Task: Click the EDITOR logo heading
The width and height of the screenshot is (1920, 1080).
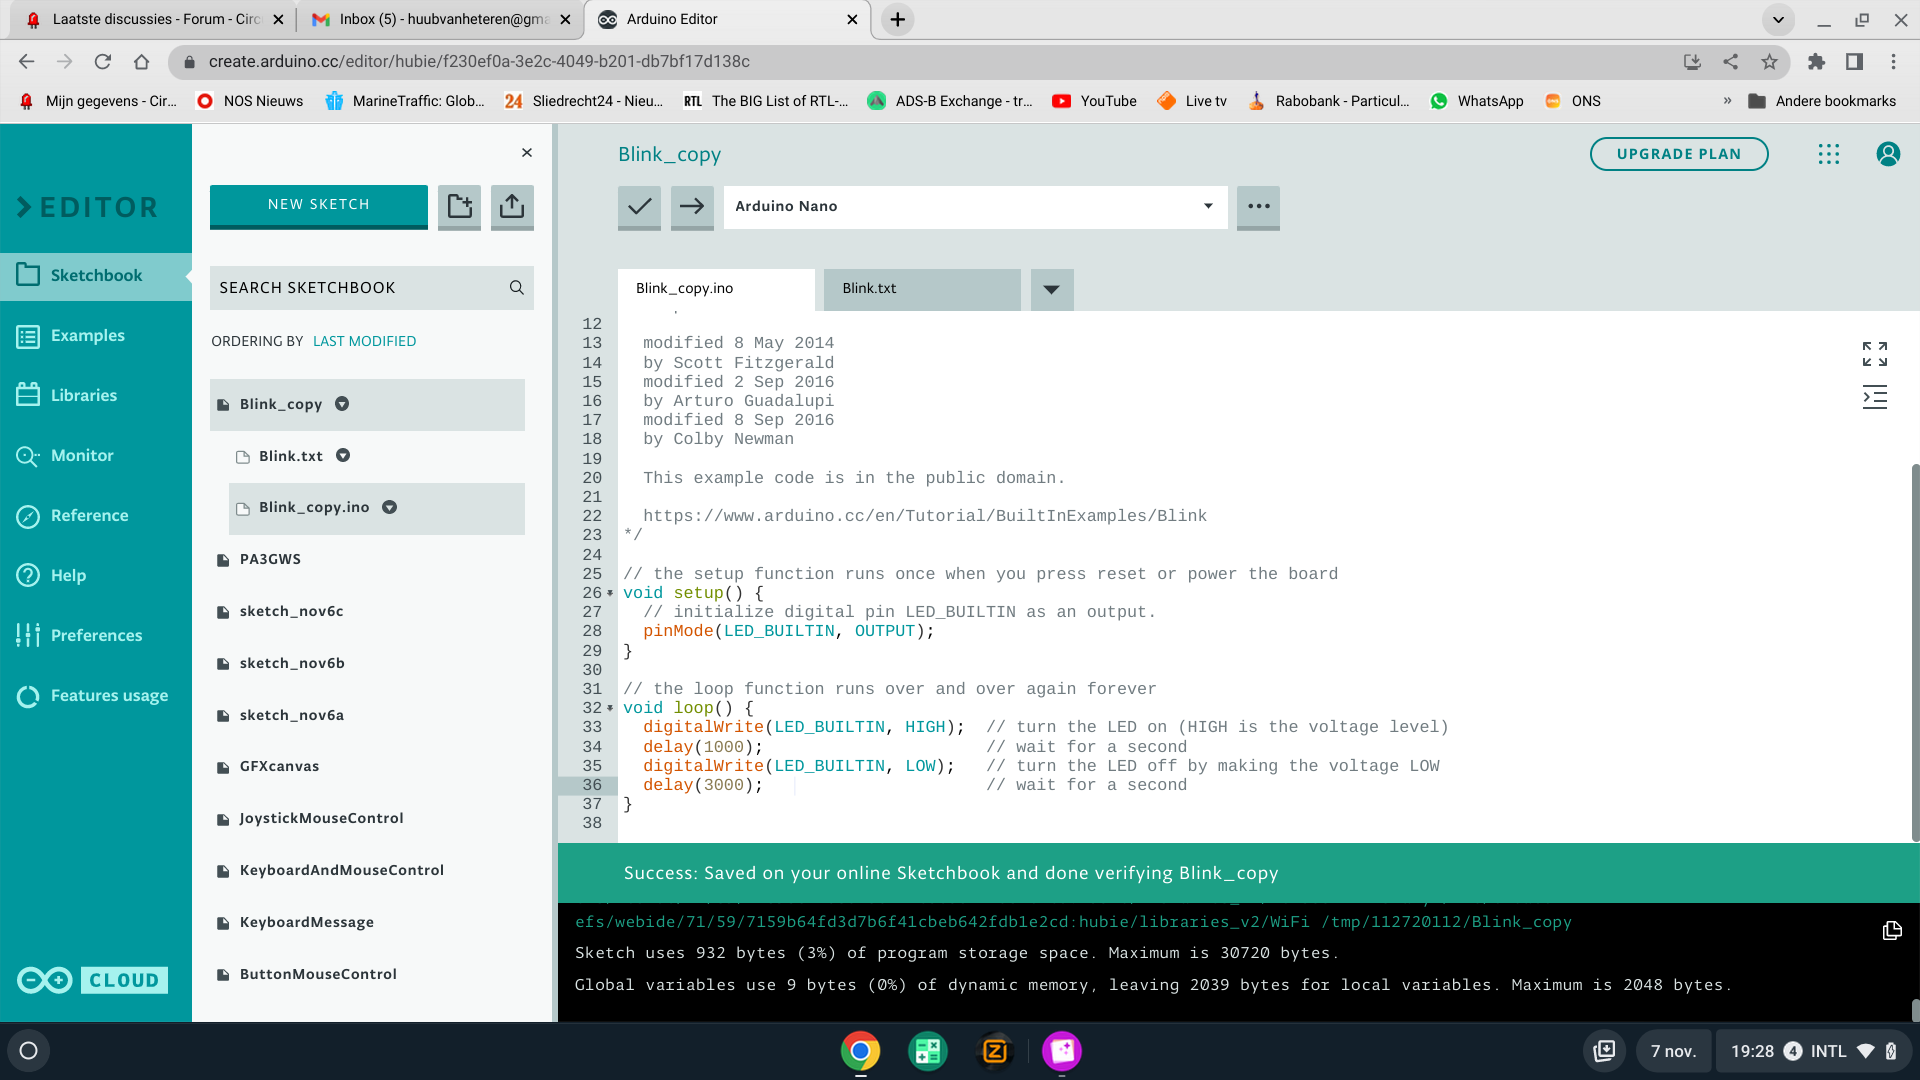Action: click(88, 207)
